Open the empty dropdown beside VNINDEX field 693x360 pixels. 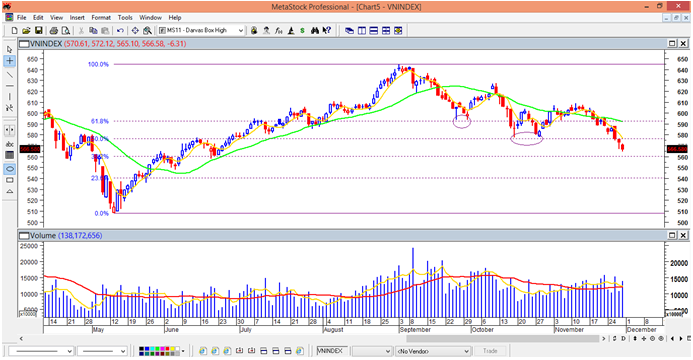pos(372,351)
